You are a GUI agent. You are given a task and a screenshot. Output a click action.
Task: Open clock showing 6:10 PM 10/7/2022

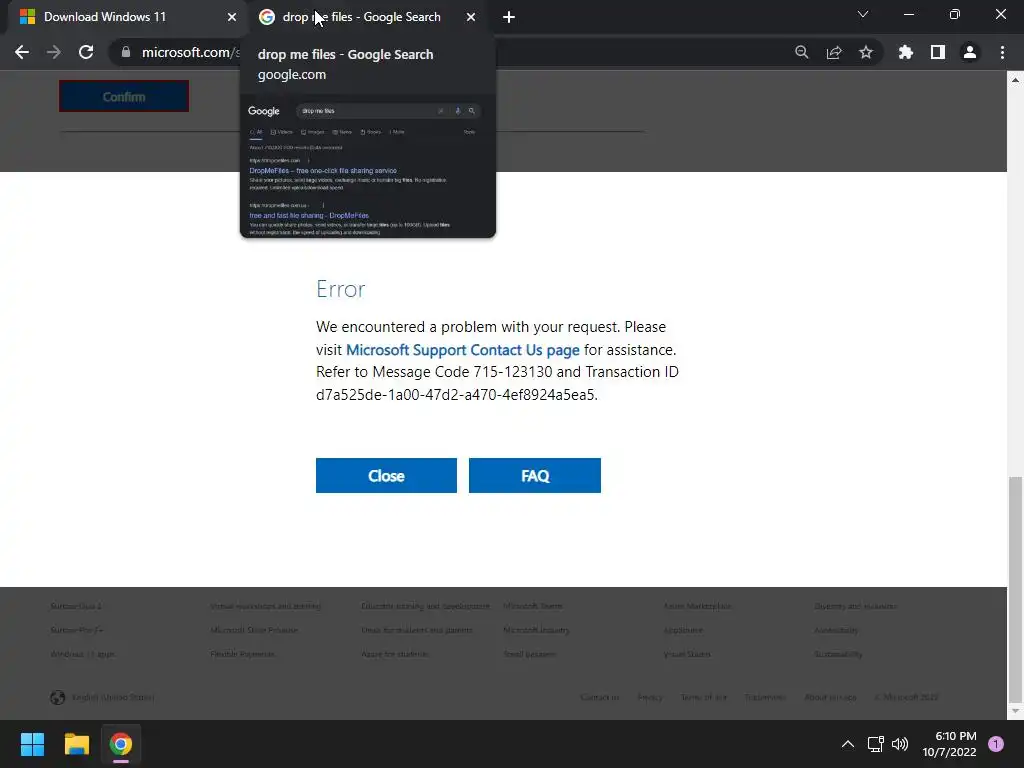point(949,744)
